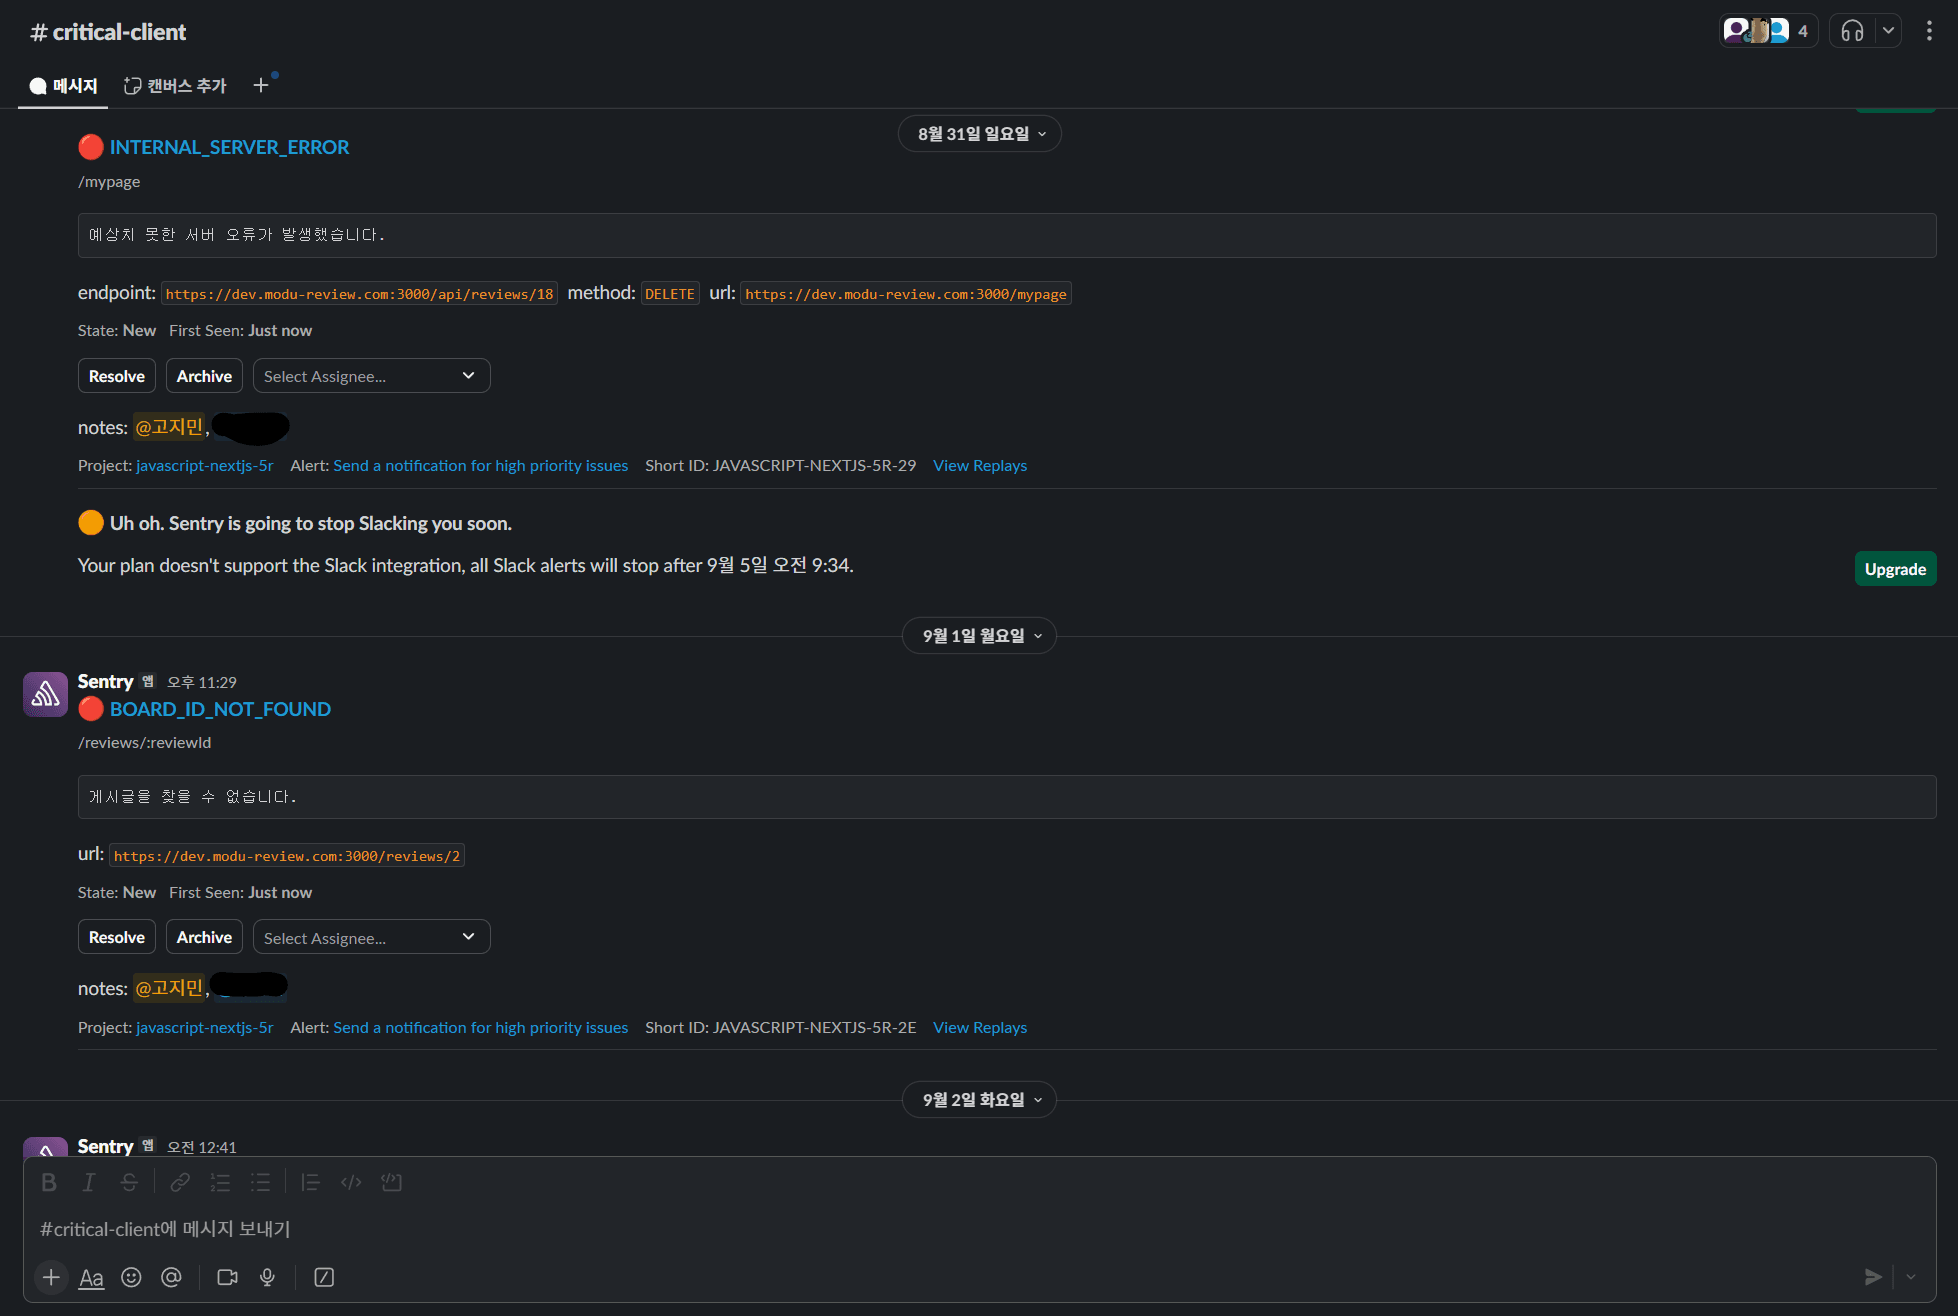1958x1316 pixels.
Task: Click the green Upgrade button
Action: 1894,569
